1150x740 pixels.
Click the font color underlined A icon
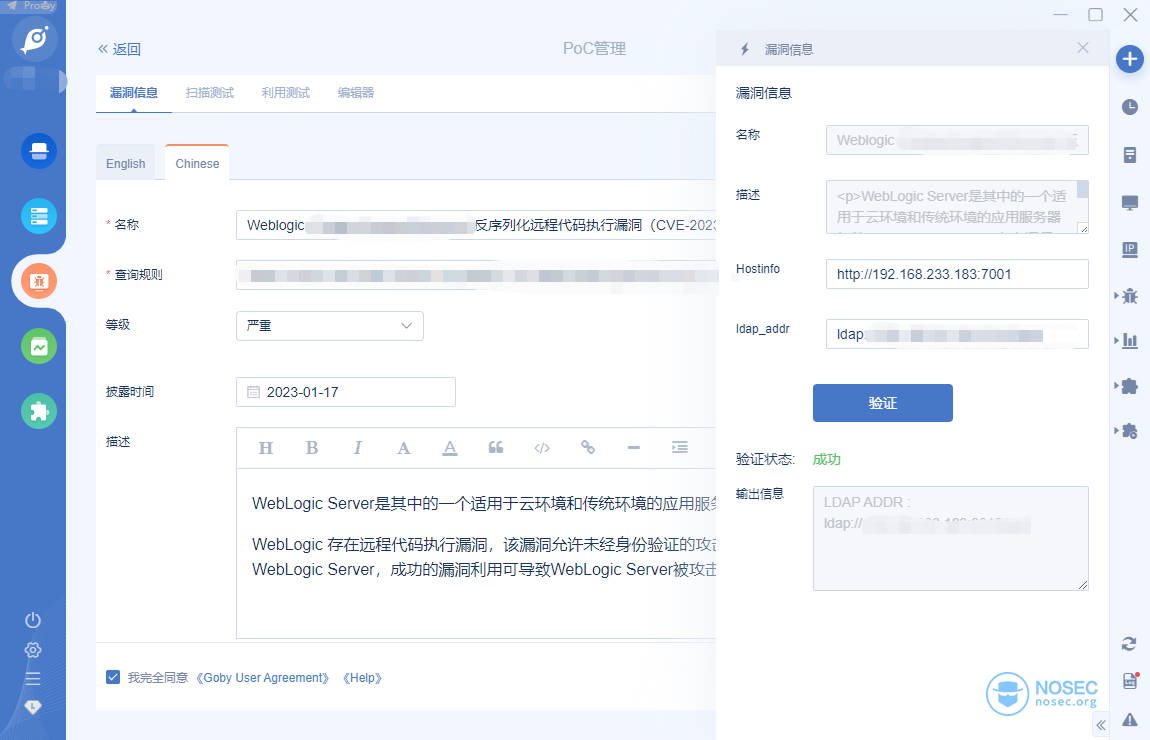(450, 448)
